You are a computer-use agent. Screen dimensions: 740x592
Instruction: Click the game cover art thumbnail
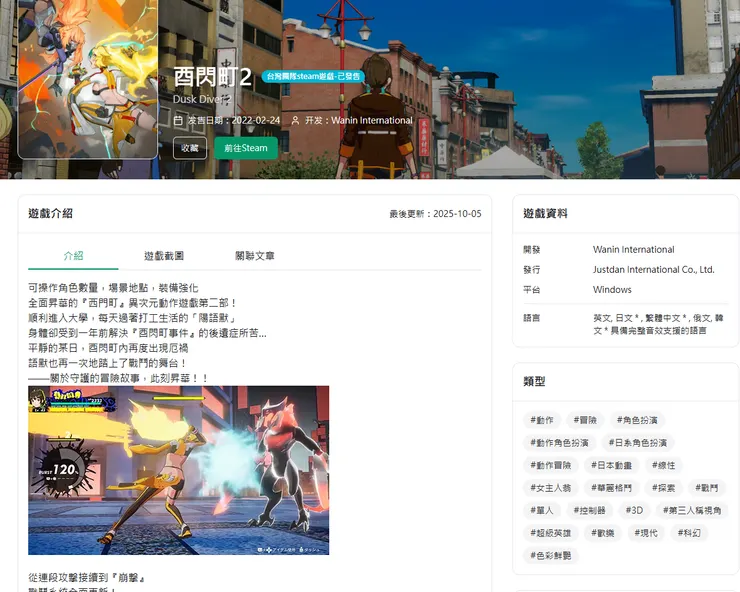(88, 78)
